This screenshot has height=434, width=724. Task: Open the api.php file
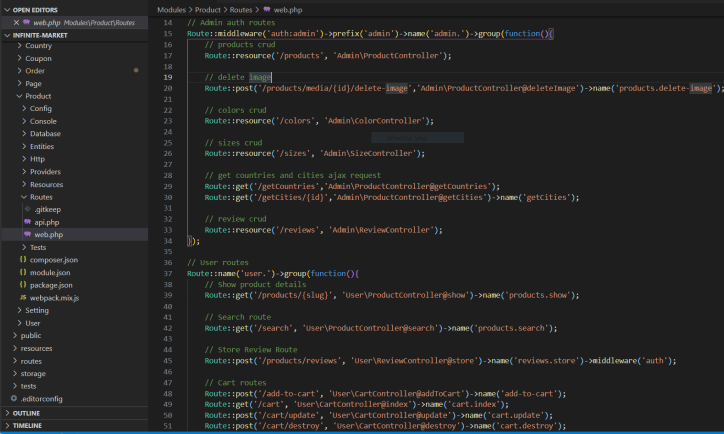pos(47,222)
